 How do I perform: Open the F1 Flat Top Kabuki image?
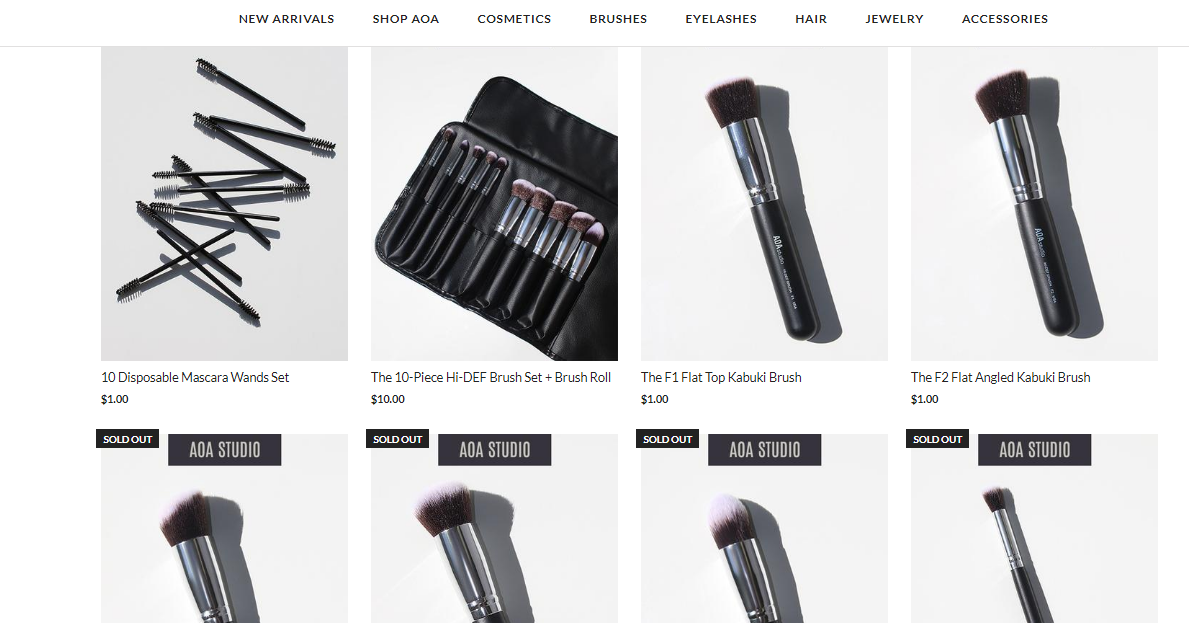[x=764, y=203]
